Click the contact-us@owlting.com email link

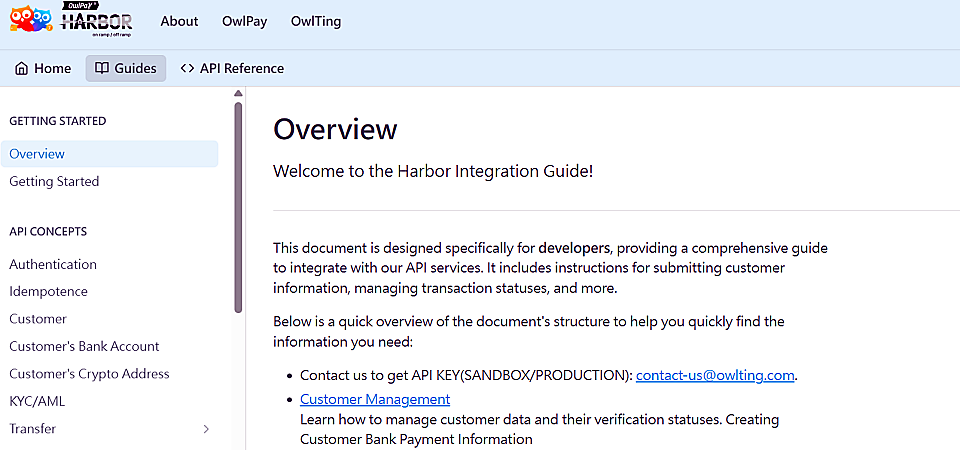715,375
